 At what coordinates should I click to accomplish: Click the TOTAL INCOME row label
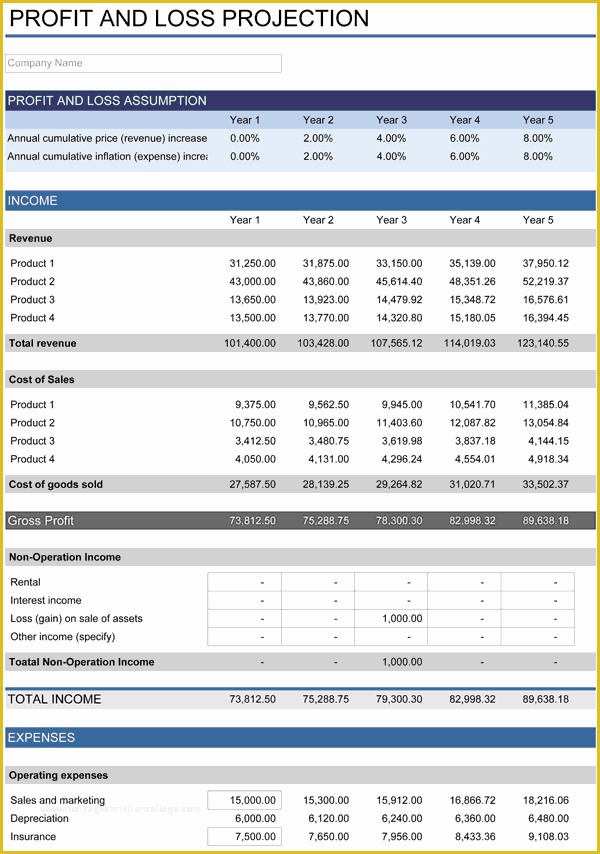[54, 699]
